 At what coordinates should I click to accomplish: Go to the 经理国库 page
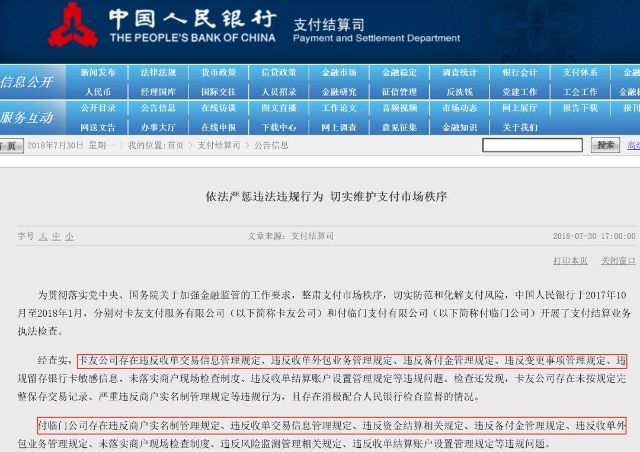158,92
